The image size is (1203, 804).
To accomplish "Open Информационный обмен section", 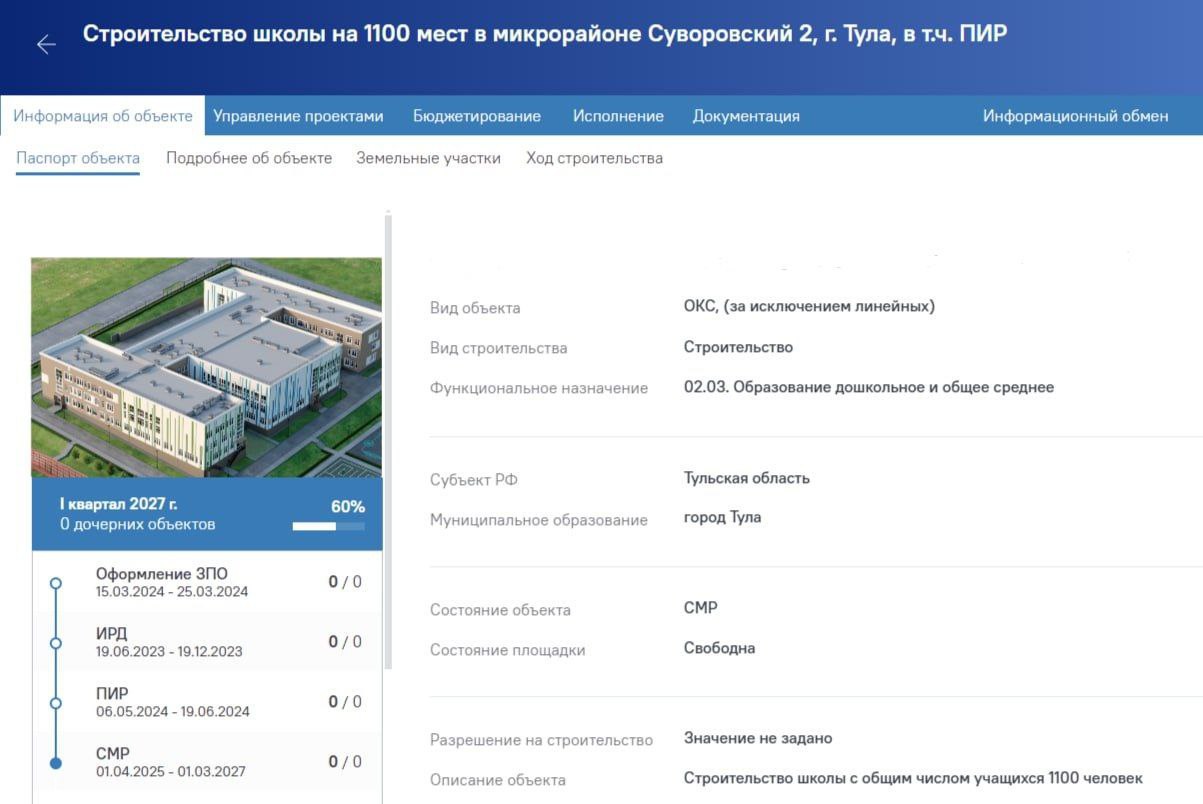I will click(1075, 116).
